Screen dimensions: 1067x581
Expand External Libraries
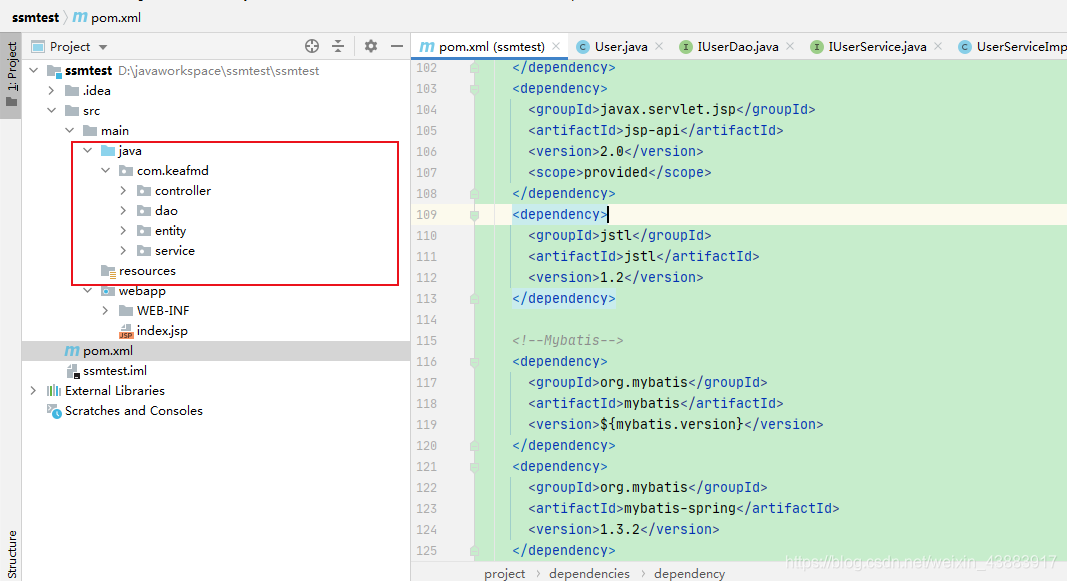[33, 391]
